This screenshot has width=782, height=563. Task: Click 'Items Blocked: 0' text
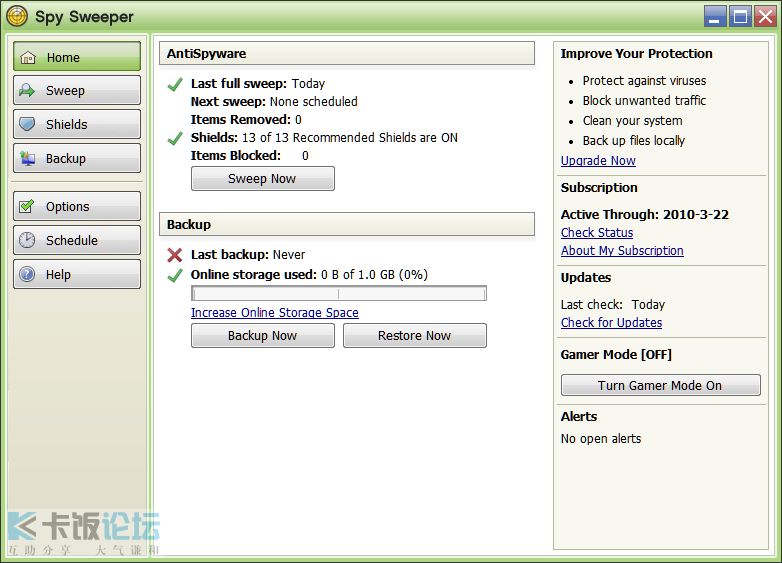point(249,156)
